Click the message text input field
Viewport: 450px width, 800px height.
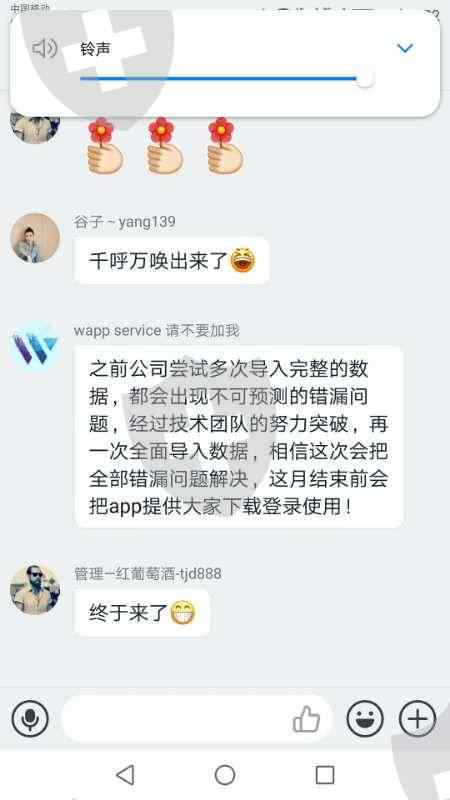(x=197, y=718)
